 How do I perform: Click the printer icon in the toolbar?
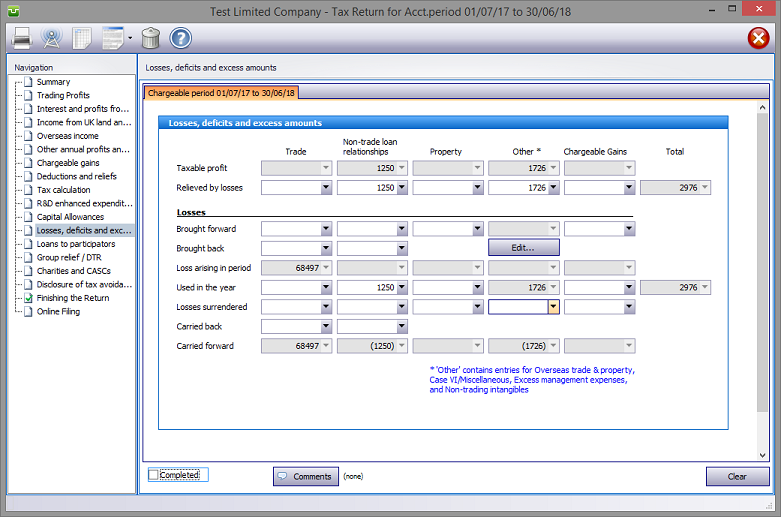click(21, 38)
